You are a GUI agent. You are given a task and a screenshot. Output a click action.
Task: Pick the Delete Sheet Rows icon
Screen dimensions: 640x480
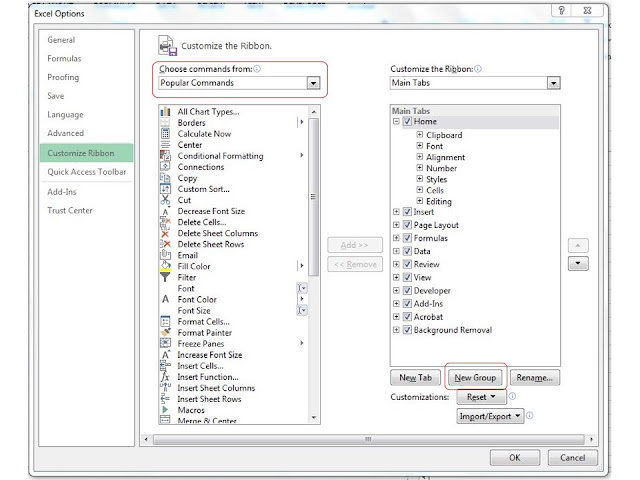click(165, 244)
